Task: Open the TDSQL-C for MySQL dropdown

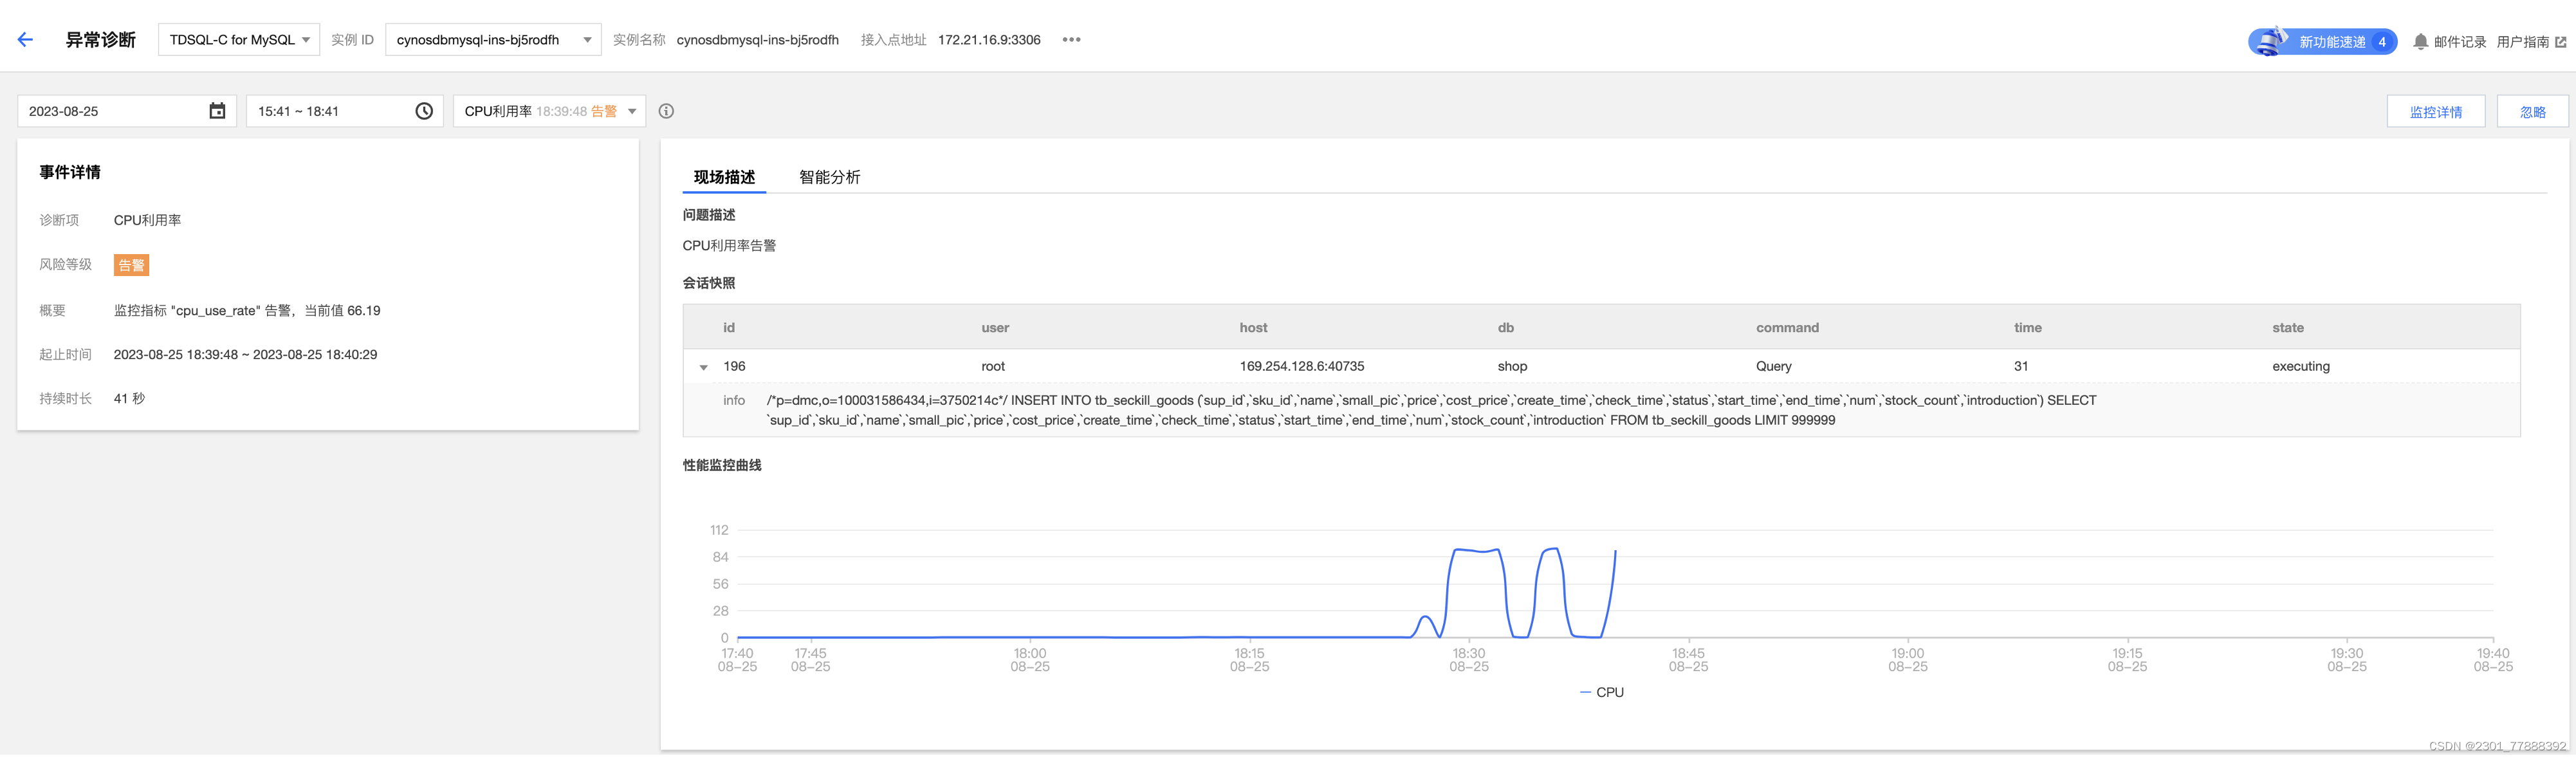Action: point(239,40)
